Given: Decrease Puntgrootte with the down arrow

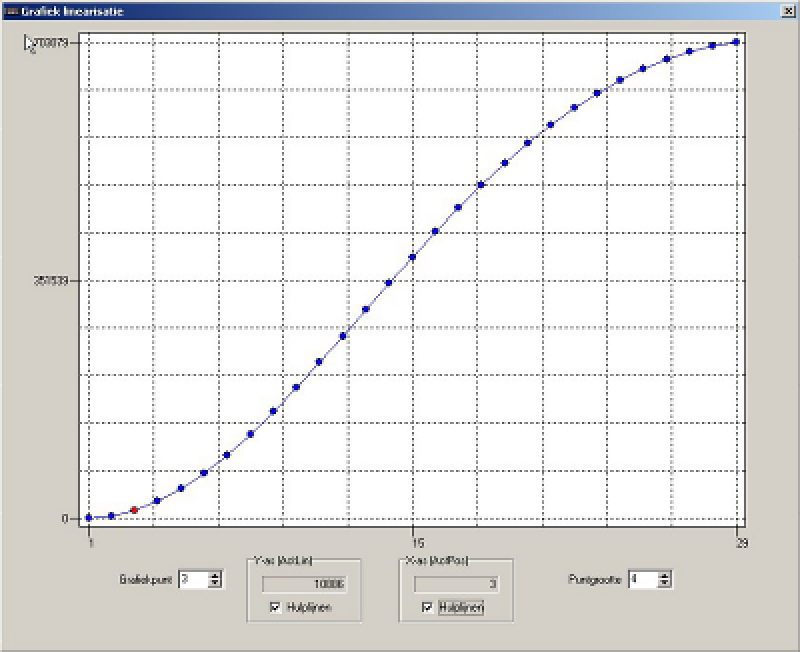Looking at the screenshot, I should (665, 584).
